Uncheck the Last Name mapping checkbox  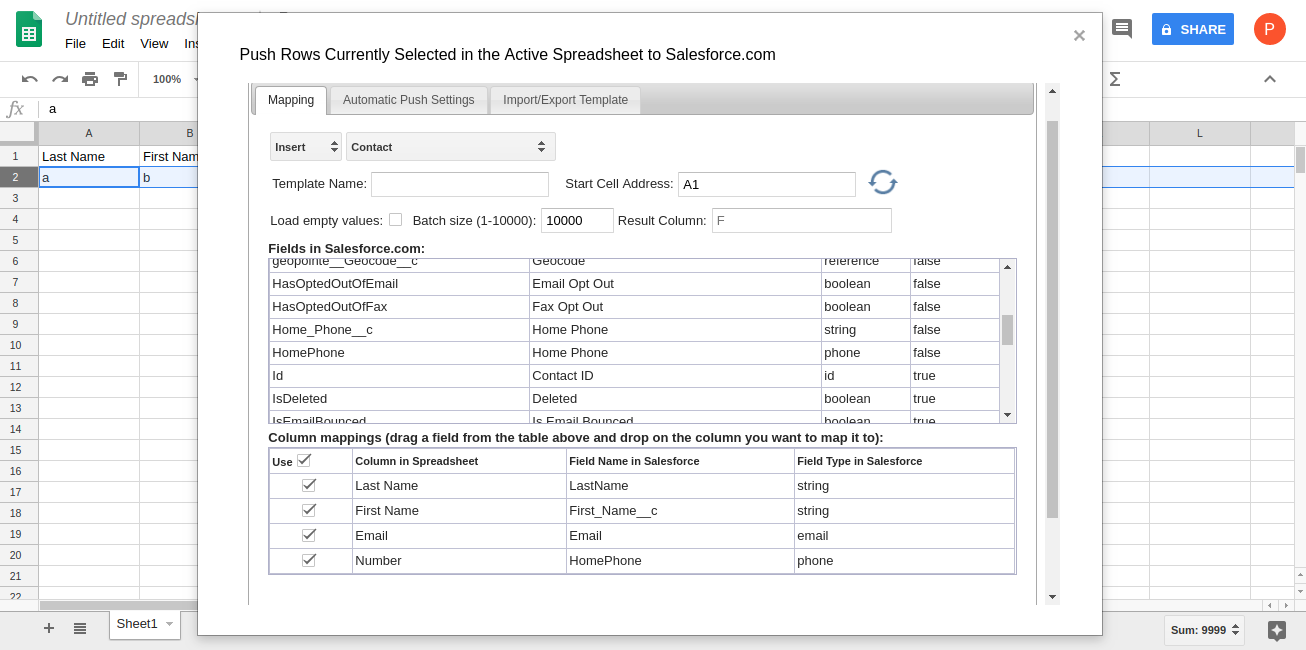click(309, 485)
